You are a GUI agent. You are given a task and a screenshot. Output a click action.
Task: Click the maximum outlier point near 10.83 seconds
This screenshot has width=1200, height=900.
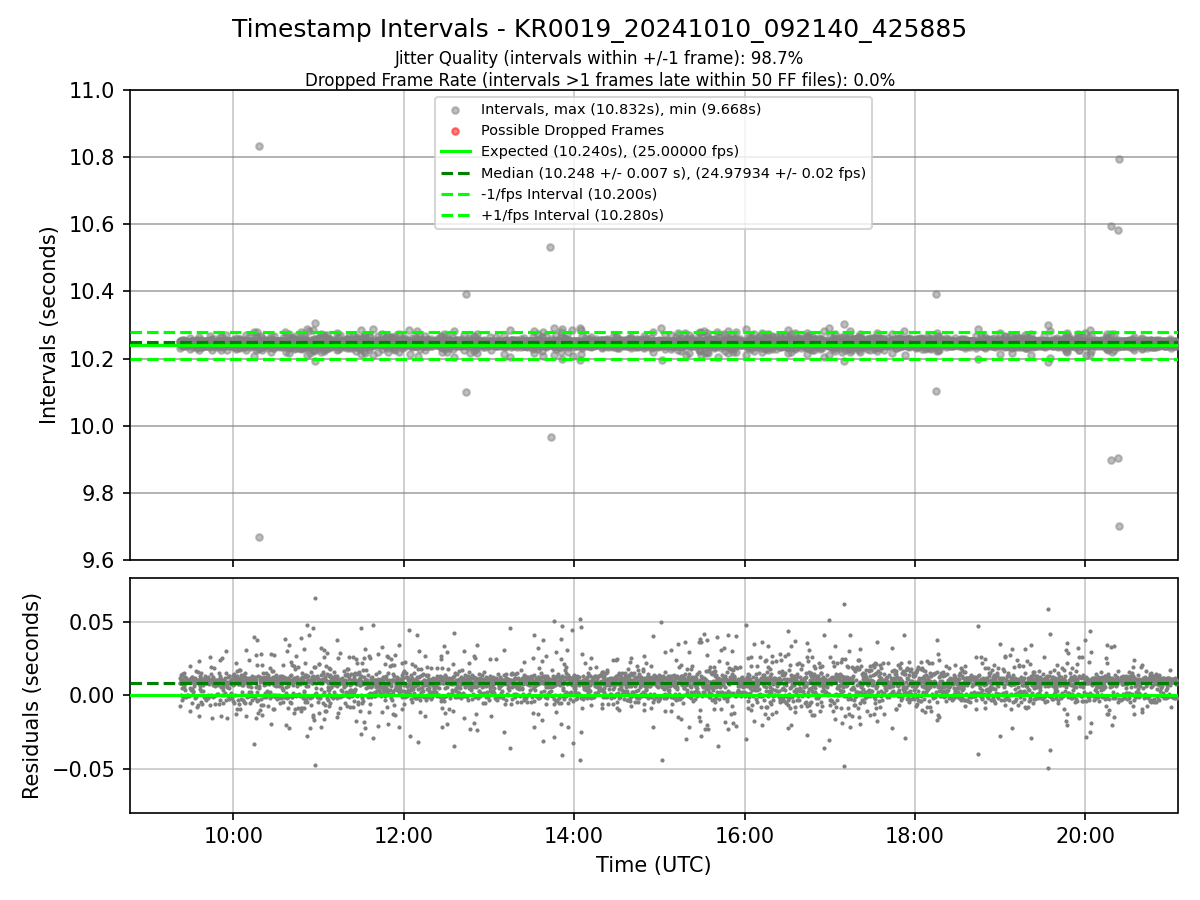(259, 146)
